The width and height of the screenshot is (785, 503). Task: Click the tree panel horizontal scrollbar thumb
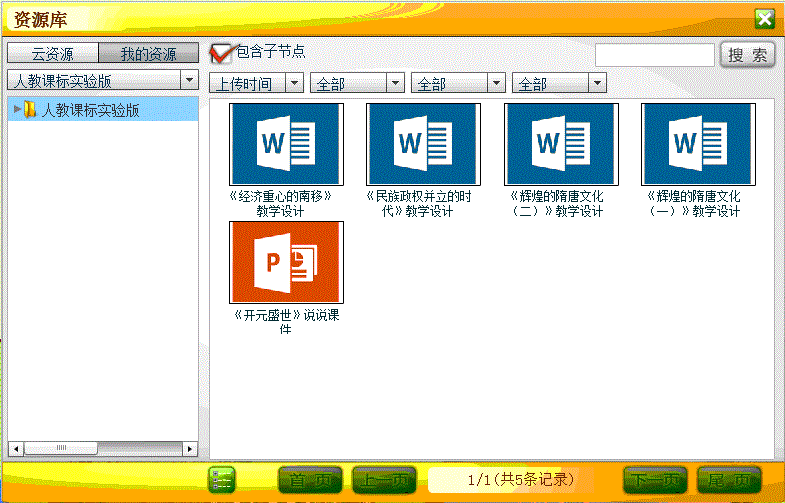62,447
